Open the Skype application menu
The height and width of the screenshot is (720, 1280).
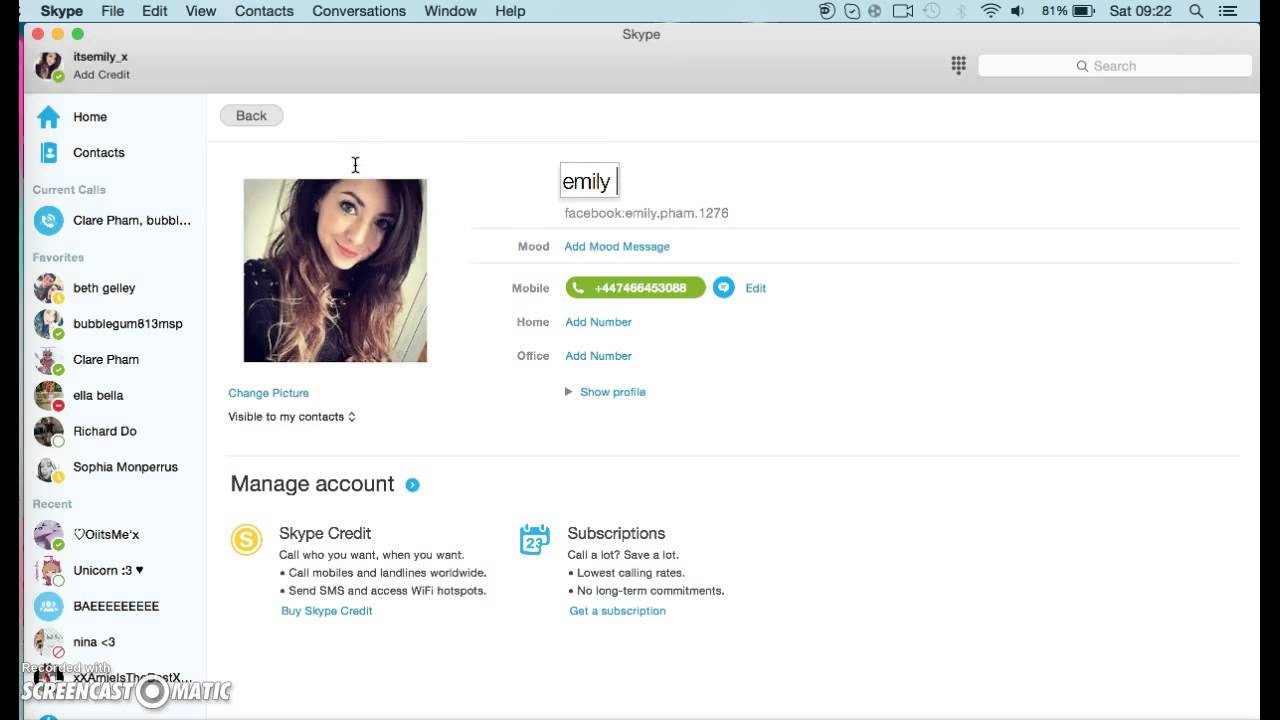point(62,11)
